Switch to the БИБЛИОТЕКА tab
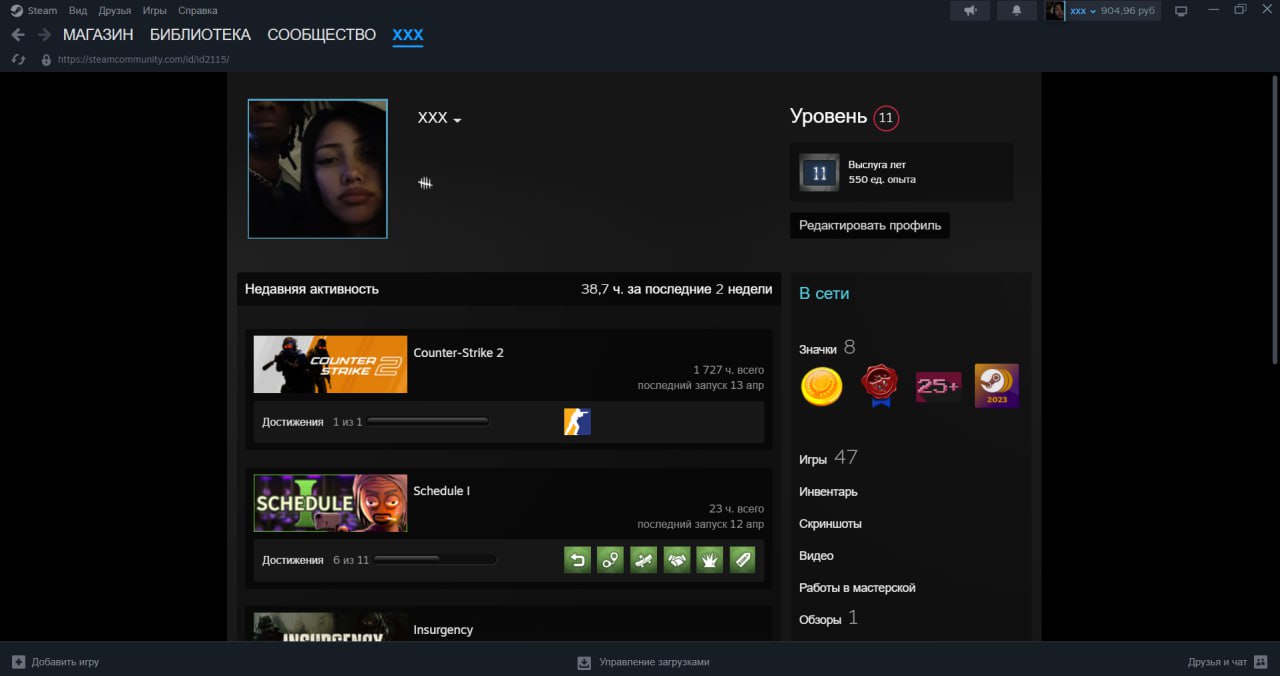 [200, 35]
